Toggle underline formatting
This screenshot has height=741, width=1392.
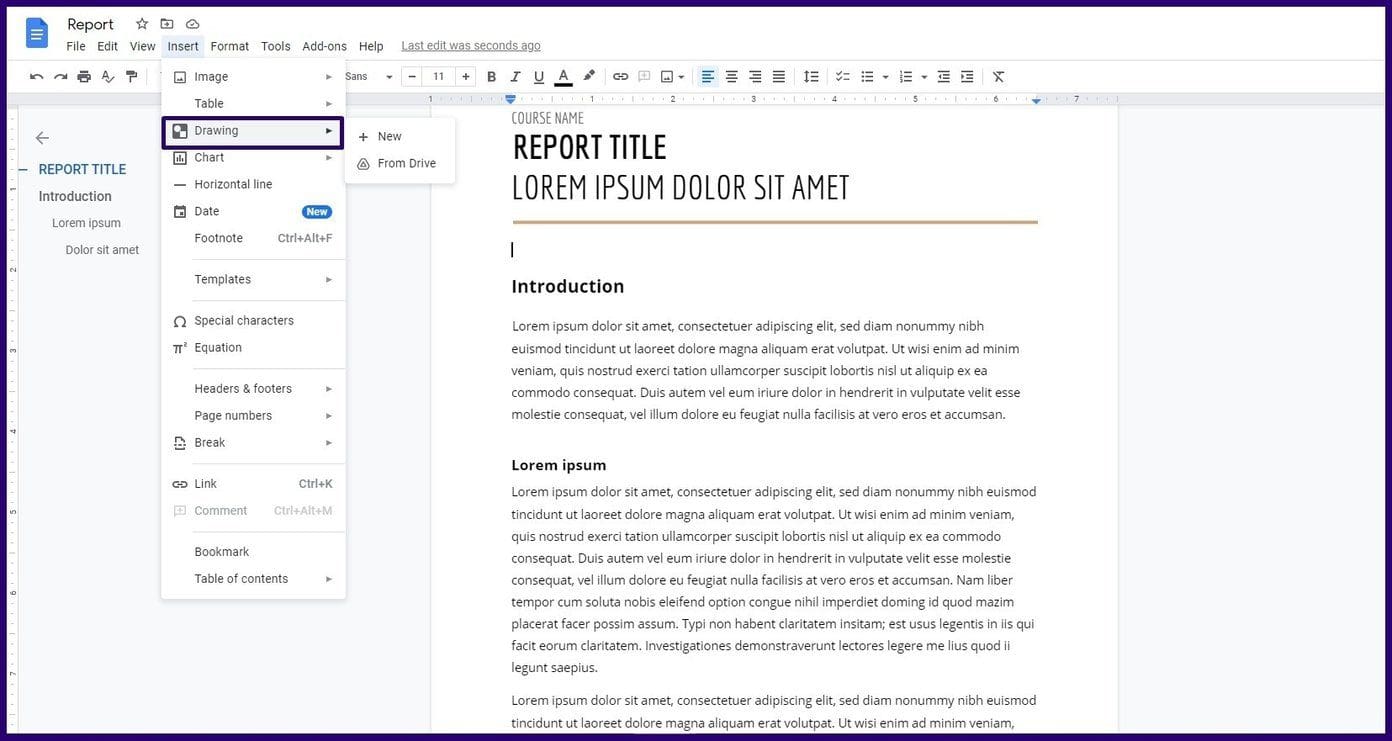click(539, 77)
